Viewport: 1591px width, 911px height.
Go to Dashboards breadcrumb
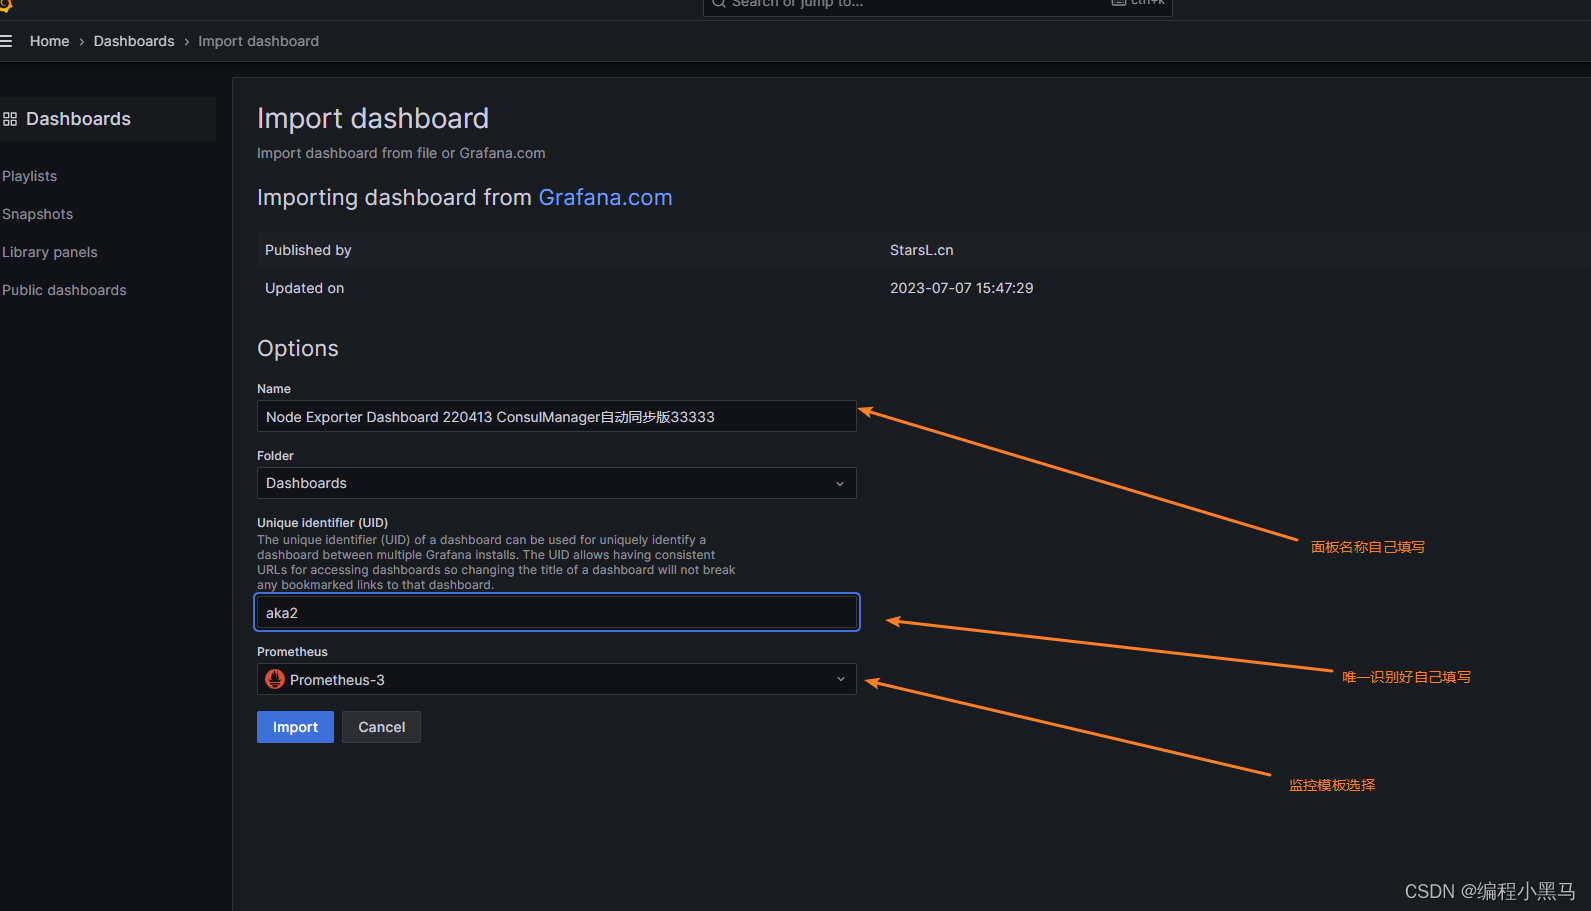(x=134, y=41)
